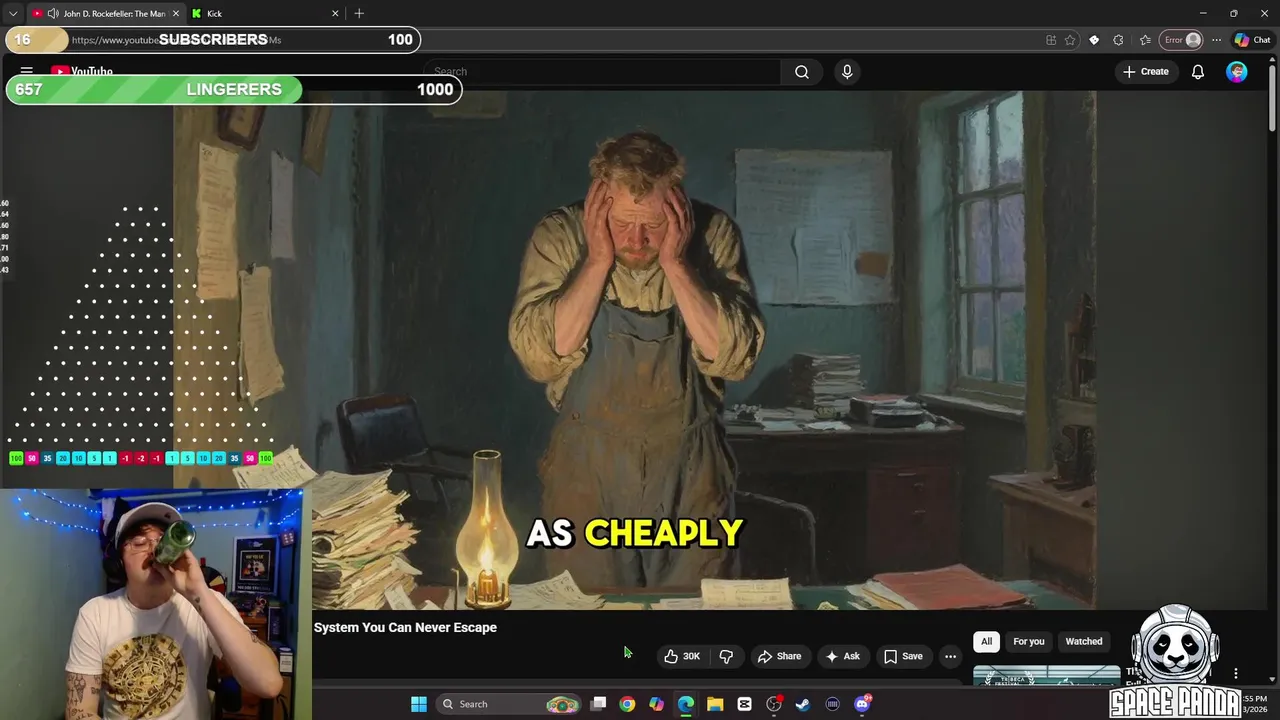
Task: Open the Copilot Chat button
Action: (x=1252, y=40)
